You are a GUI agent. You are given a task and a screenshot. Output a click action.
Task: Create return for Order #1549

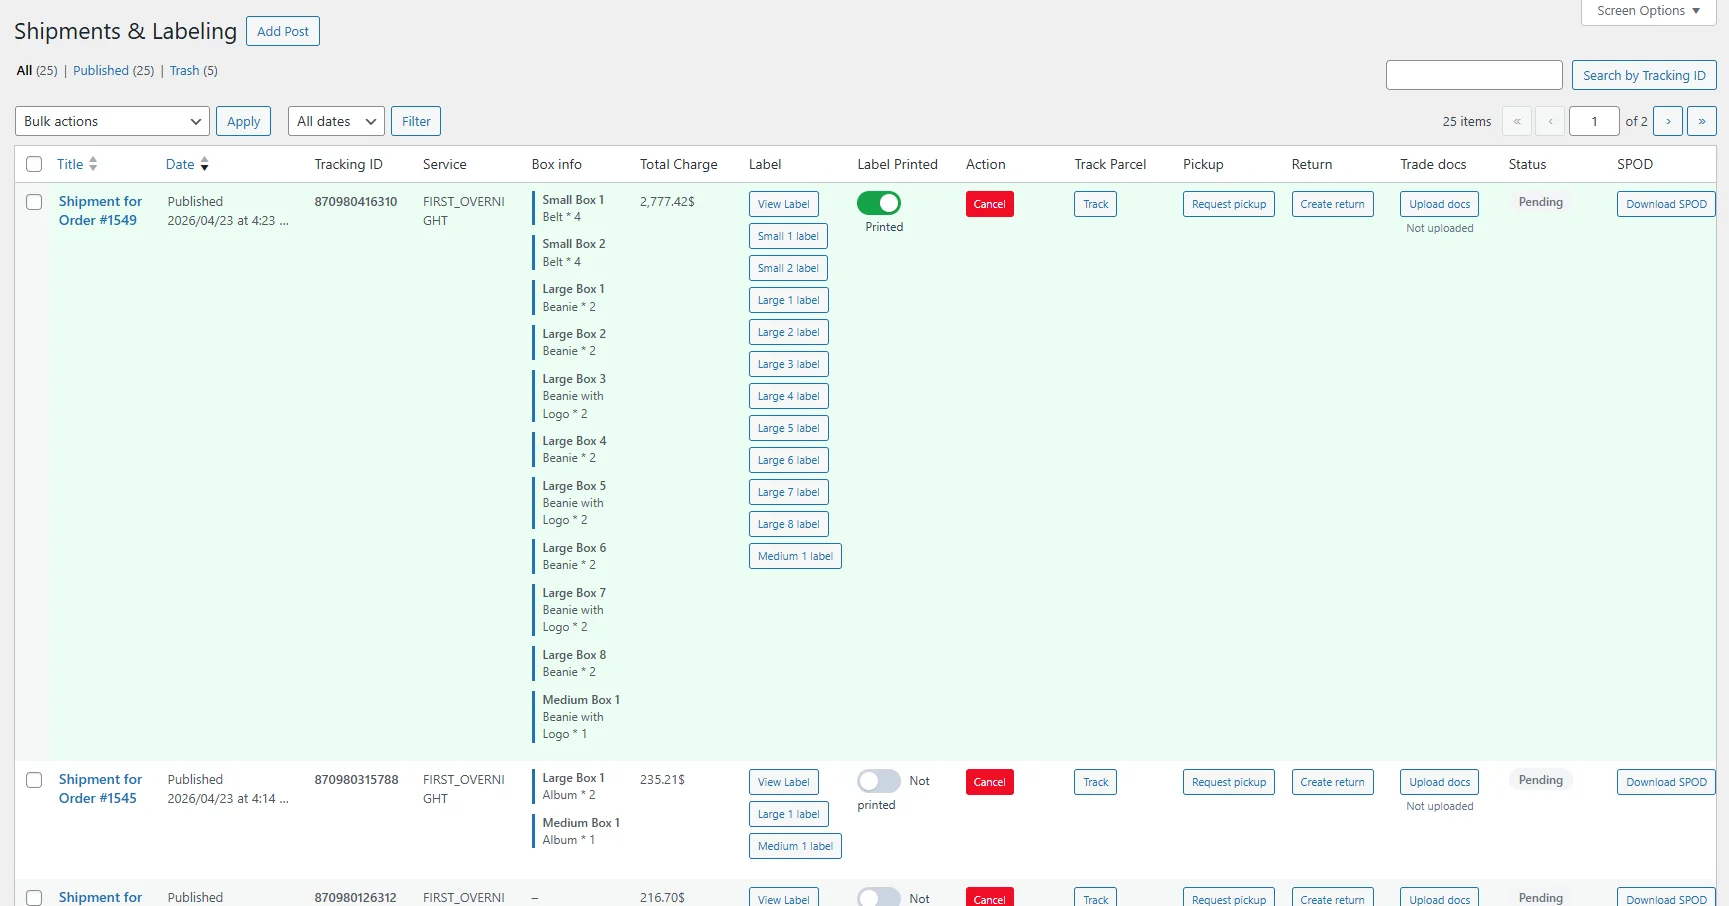click(1333, 204)
